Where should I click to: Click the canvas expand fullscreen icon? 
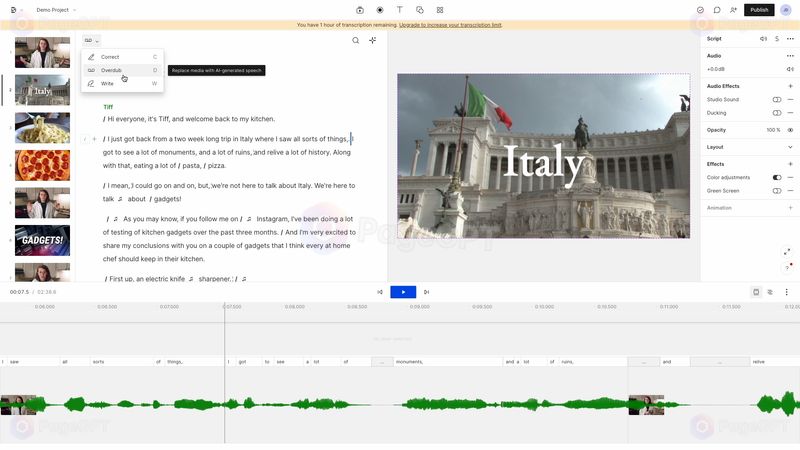pos(787,252)
